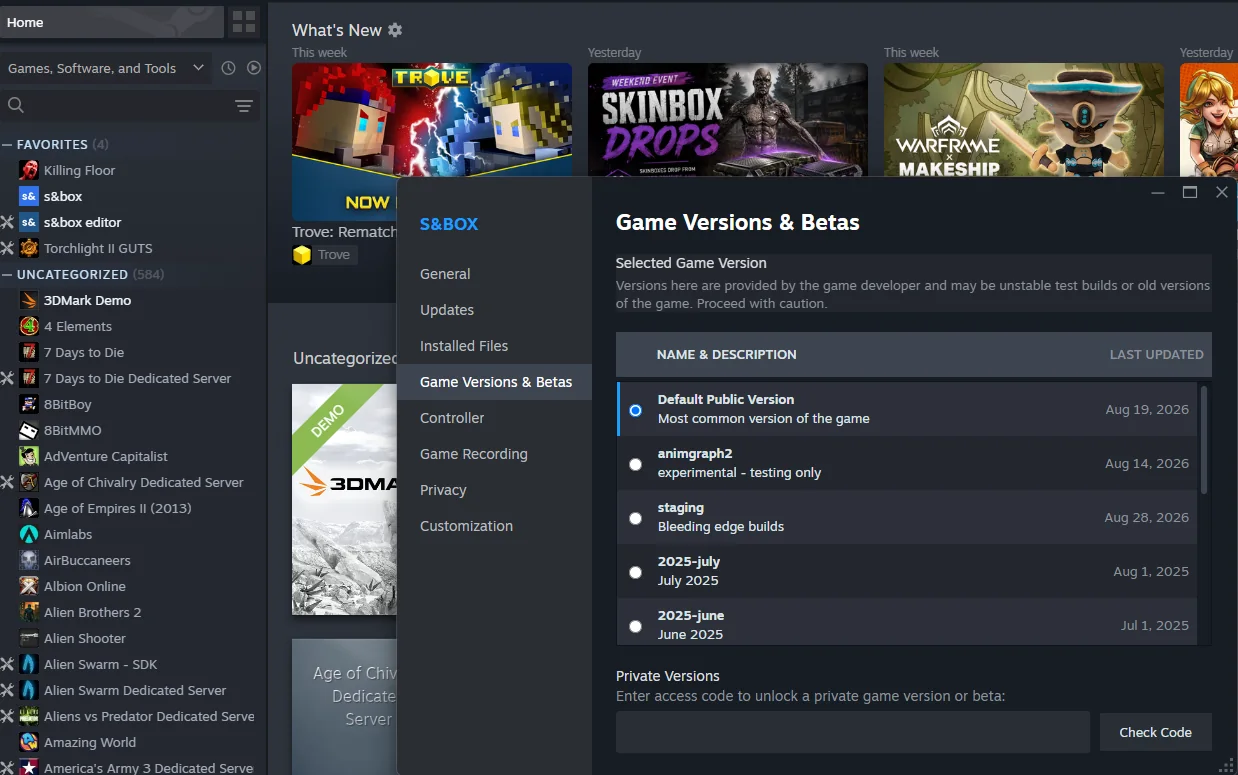1238x775 pixels.
Task: Click the 3DMark Demo icon
Action: (x=29, y=300)
